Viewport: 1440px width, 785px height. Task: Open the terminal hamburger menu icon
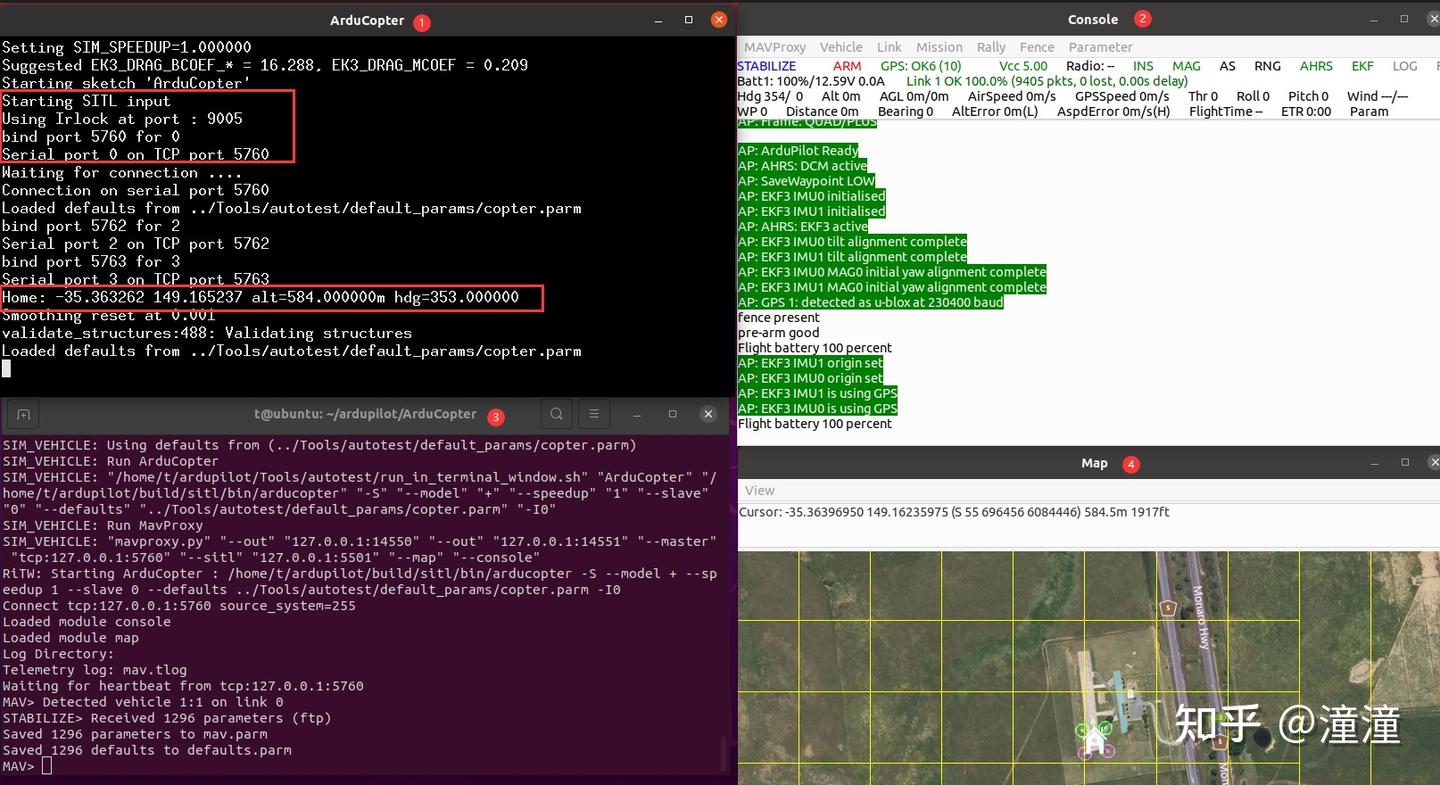click(594, 414)
